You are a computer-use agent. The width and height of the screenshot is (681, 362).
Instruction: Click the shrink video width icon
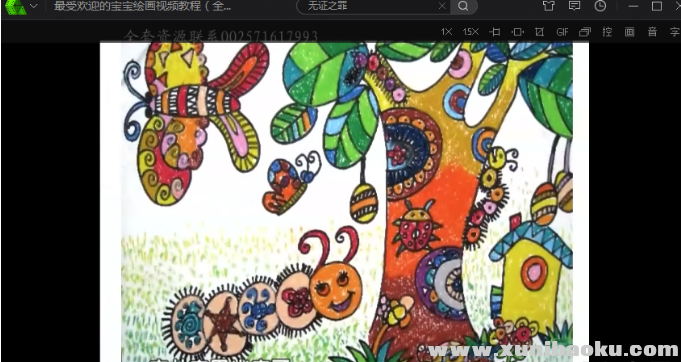[495, 32]
